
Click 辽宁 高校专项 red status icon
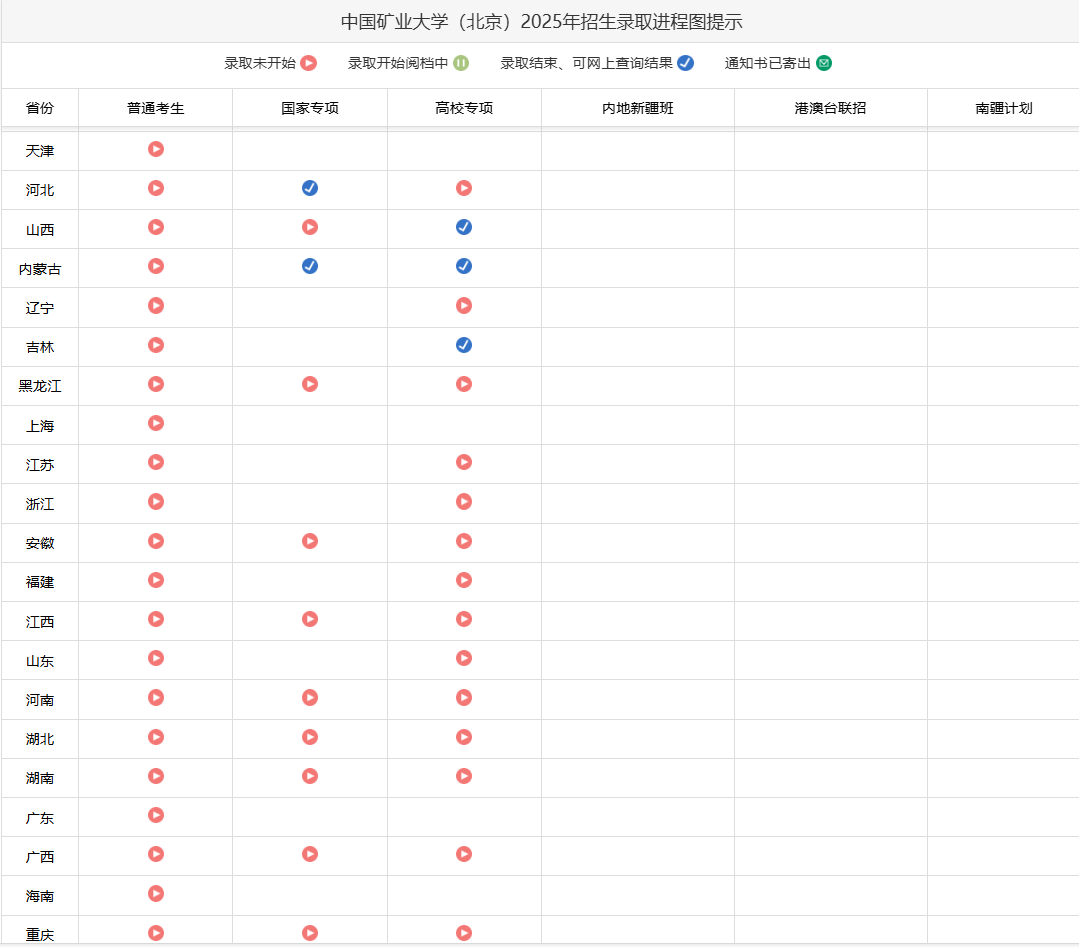point(464,306)
